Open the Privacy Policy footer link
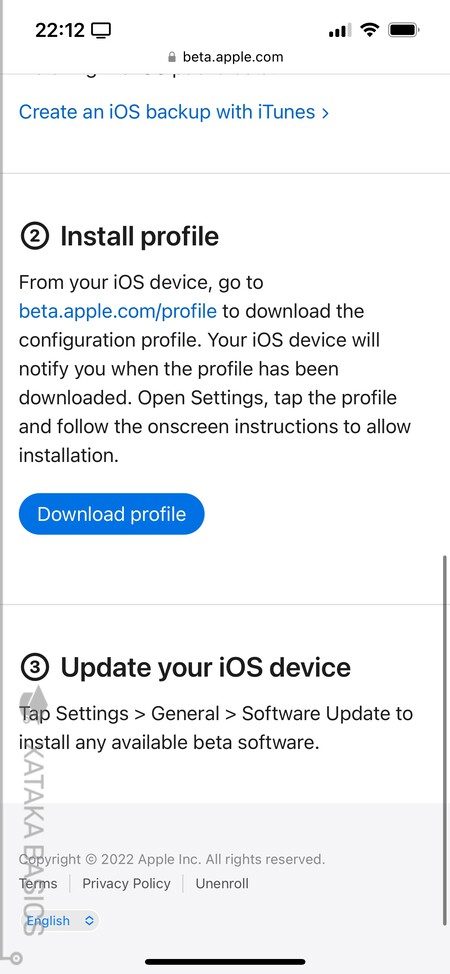Viewport: 450px width, 974px height. [x=126, y=883]
